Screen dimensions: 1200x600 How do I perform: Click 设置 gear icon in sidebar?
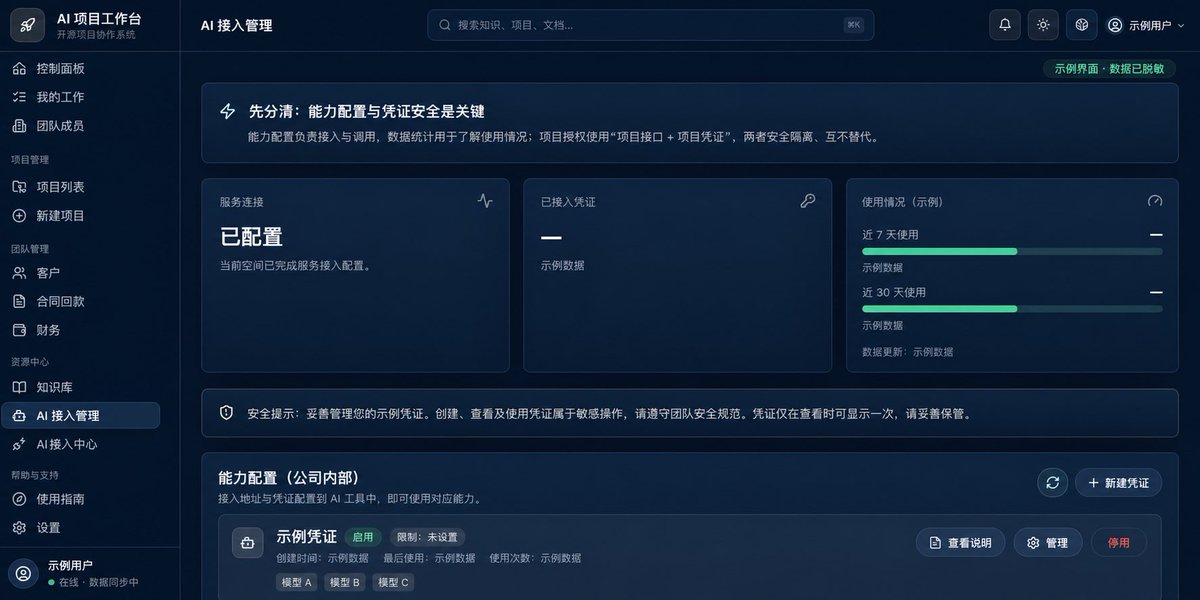tap(18, 528)
